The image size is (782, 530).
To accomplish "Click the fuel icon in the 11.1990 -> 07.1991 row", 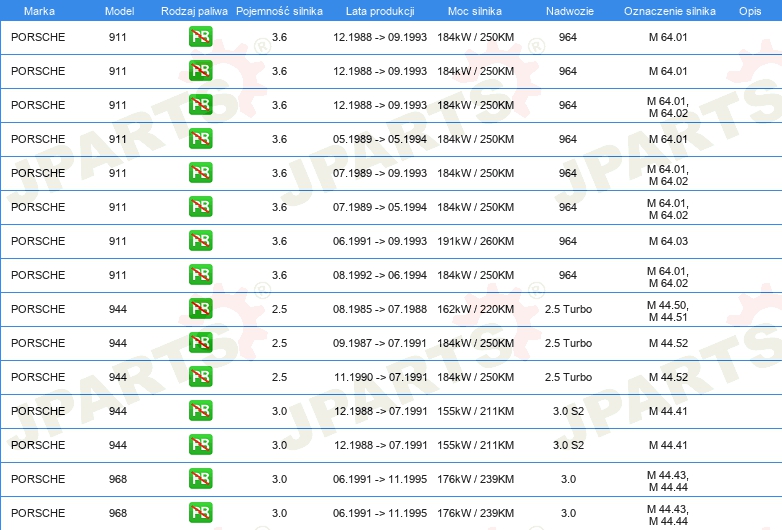I will 200,376.
